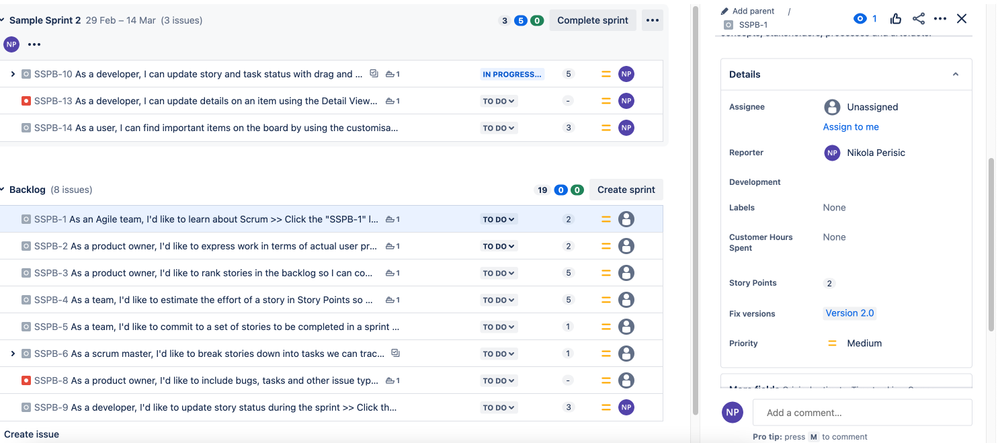Screen dimensions: 998x443
Task: Click the SSPB-8 issue key link
Action: 51,381
